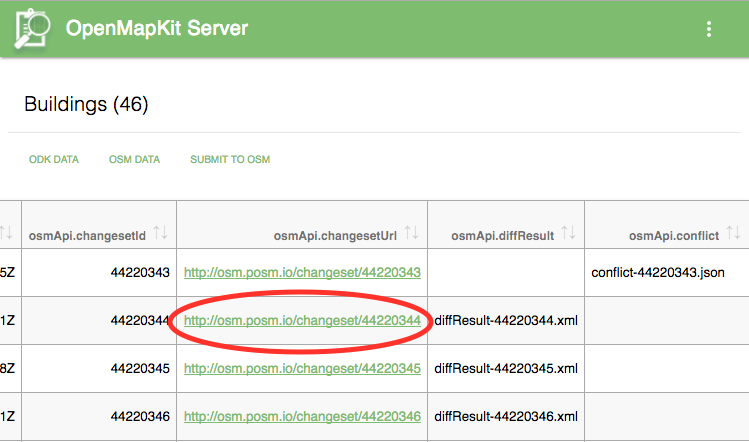Click sort arrows of the cut-off leftmost column
This screenshot has width=749, height=442.
click(x=6, y=233)
